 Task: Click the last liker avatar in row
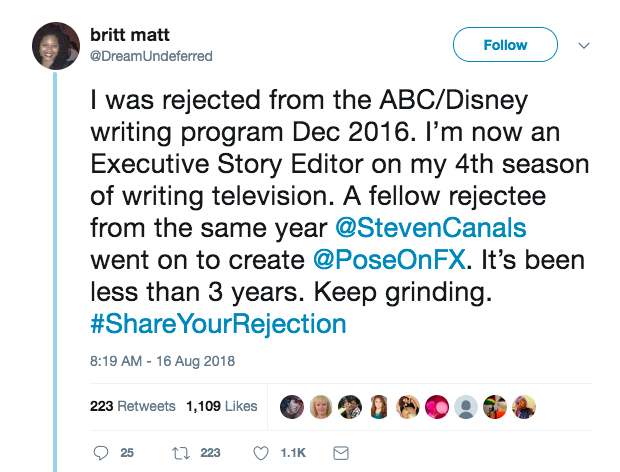coord(523,406)
